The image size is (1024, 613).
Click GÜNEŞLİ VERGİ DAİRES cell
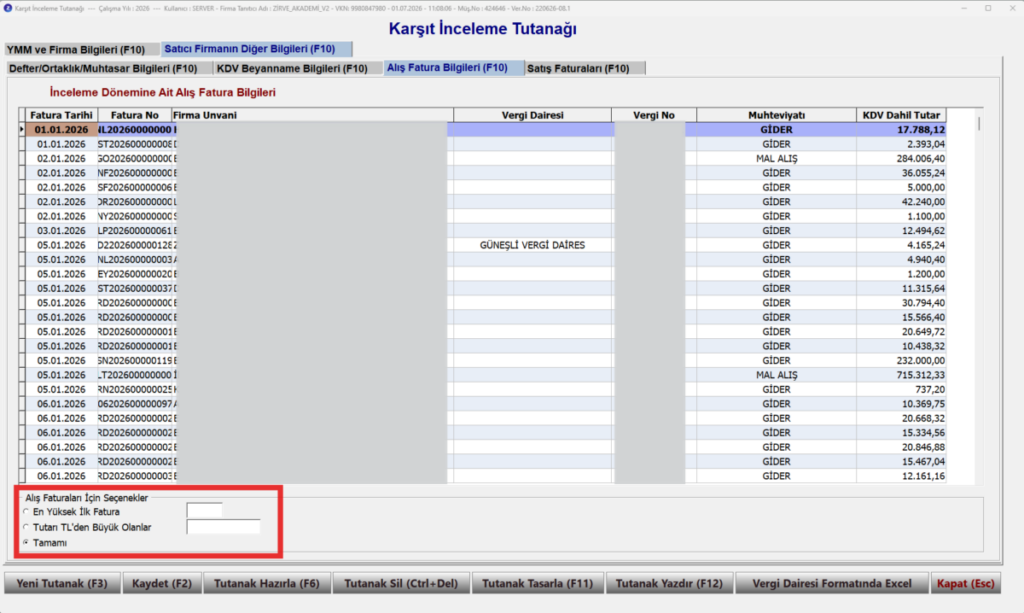click(x=532, y=245)
